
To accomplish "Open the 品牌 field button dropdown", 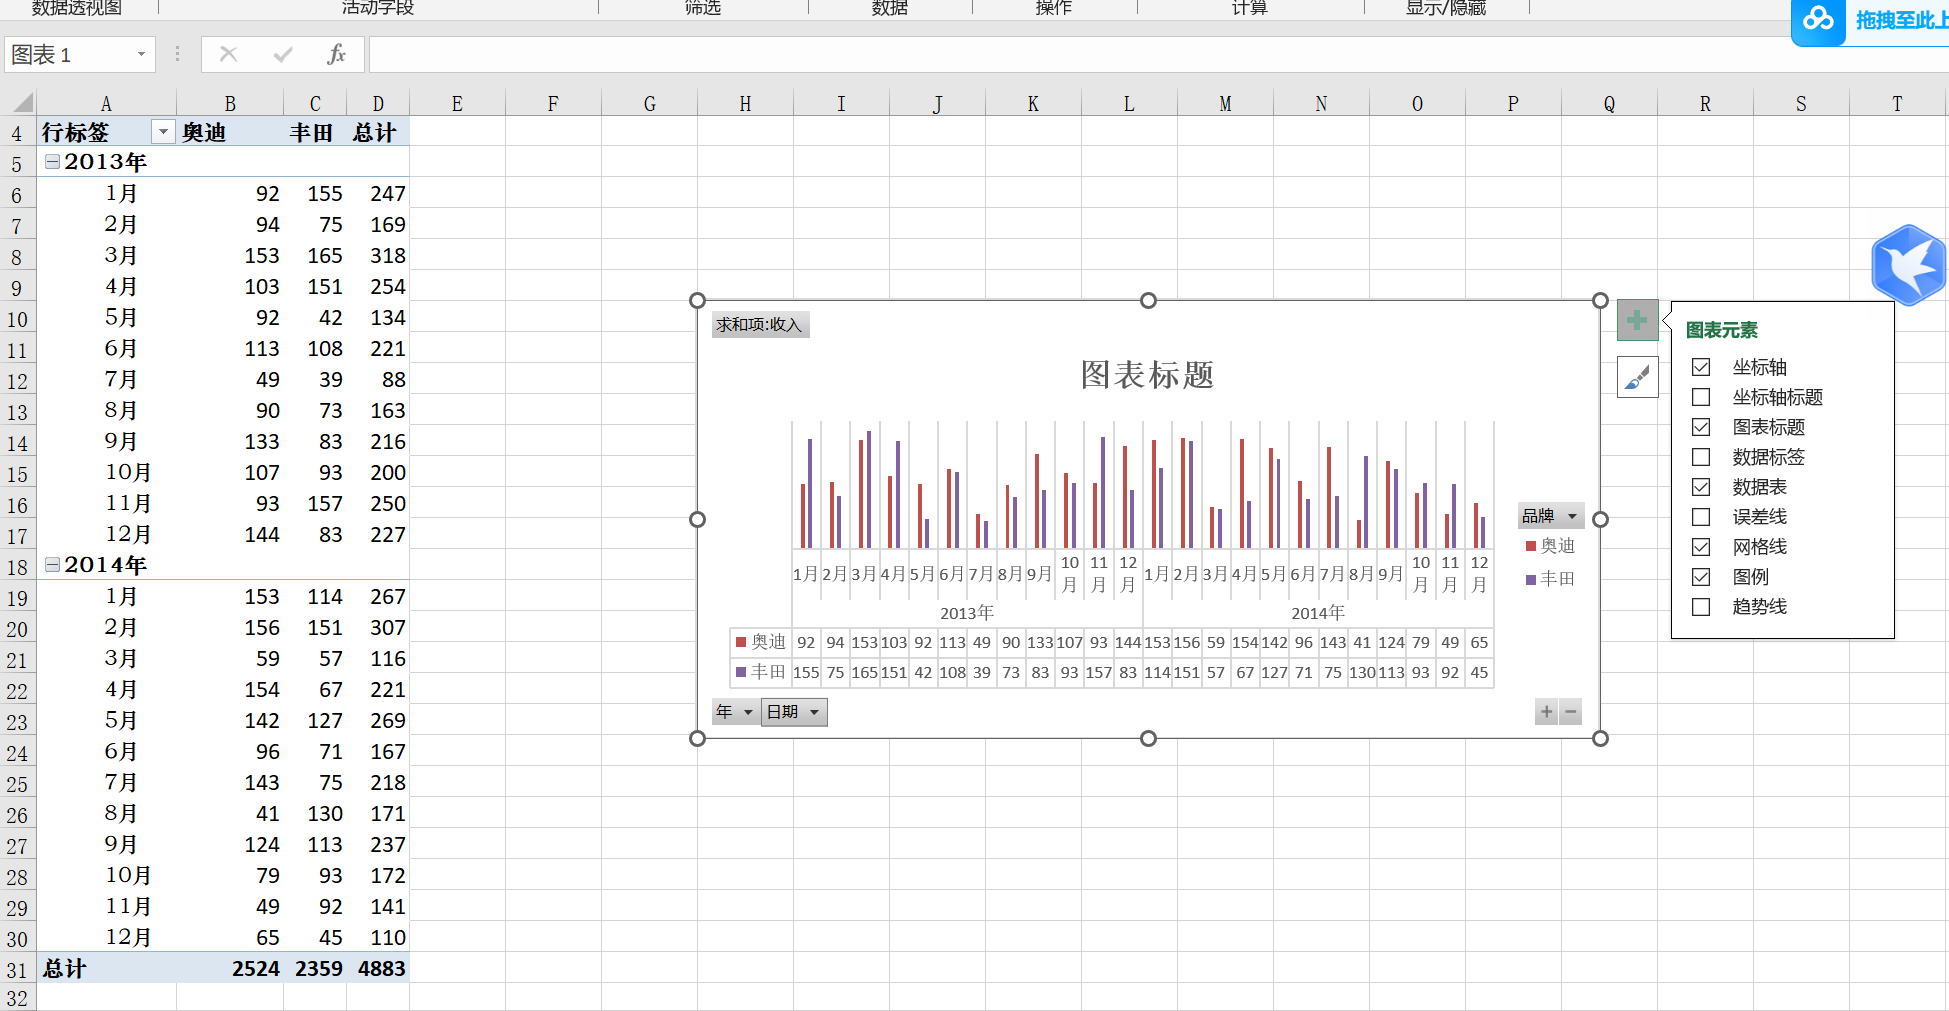I will pyautogui.click(x=1551, y=516).
